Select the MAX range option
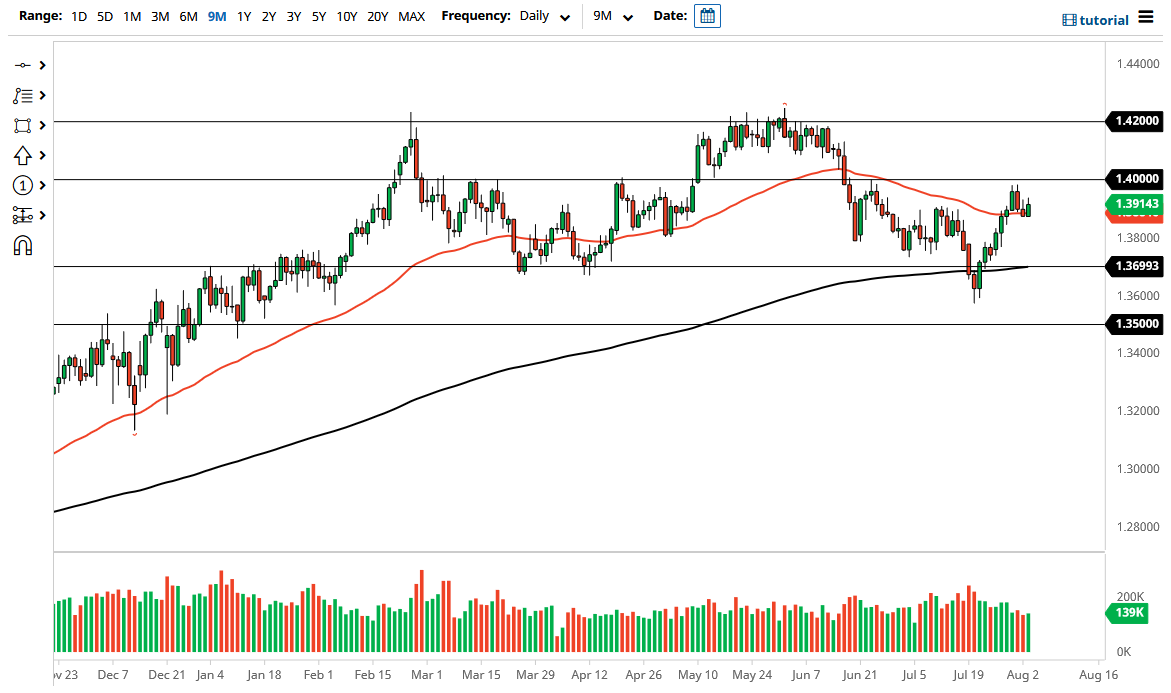The width and height of the screenshot is (1171, 693). [411, 16]
